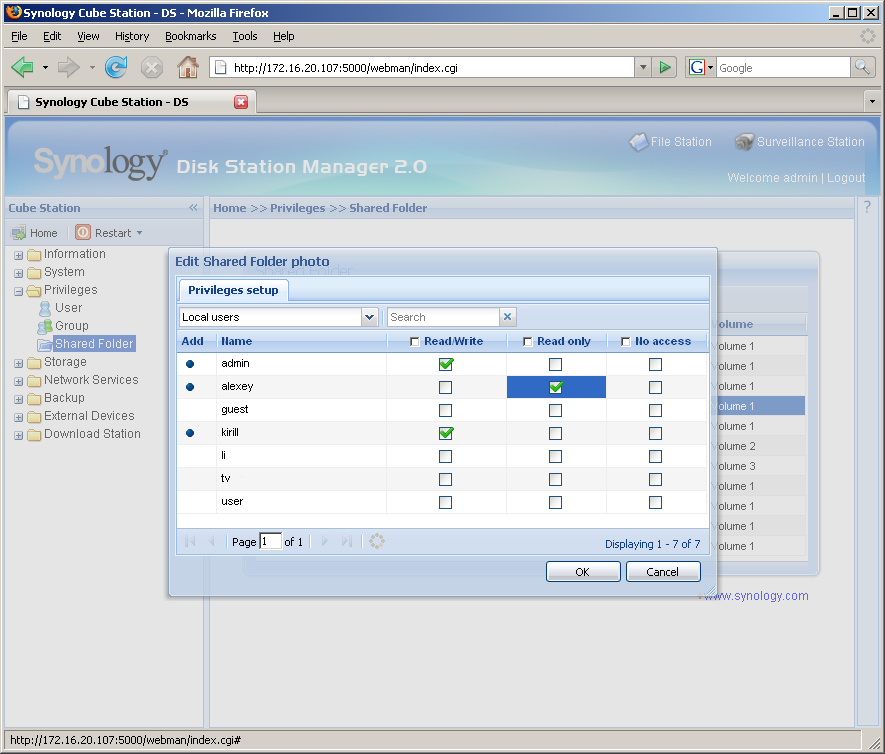Uncheck Read/Write for admin
Screen dimensions: 885x754
(x=446, y=365)
